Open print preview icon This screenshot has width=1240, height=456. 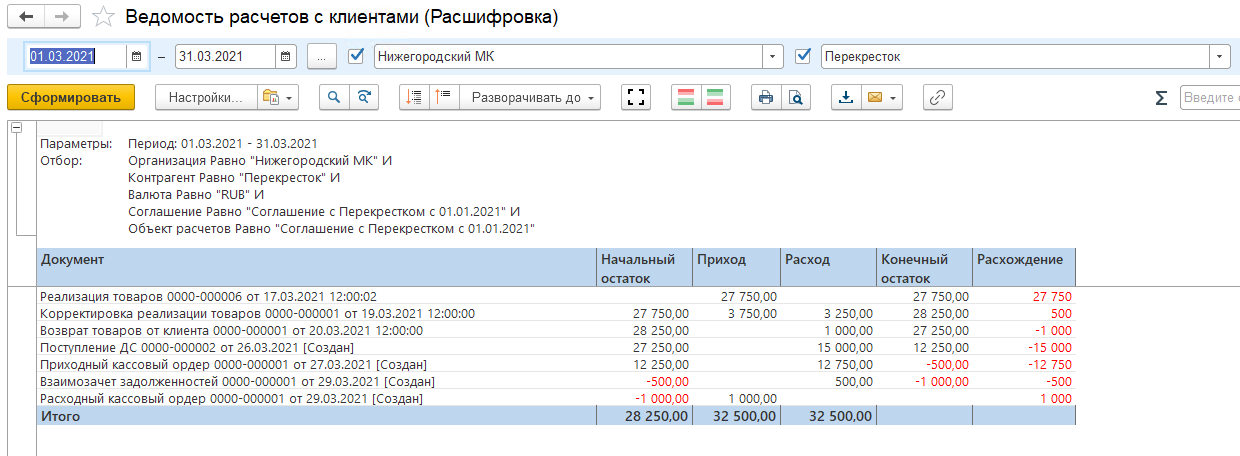[795, 97]
